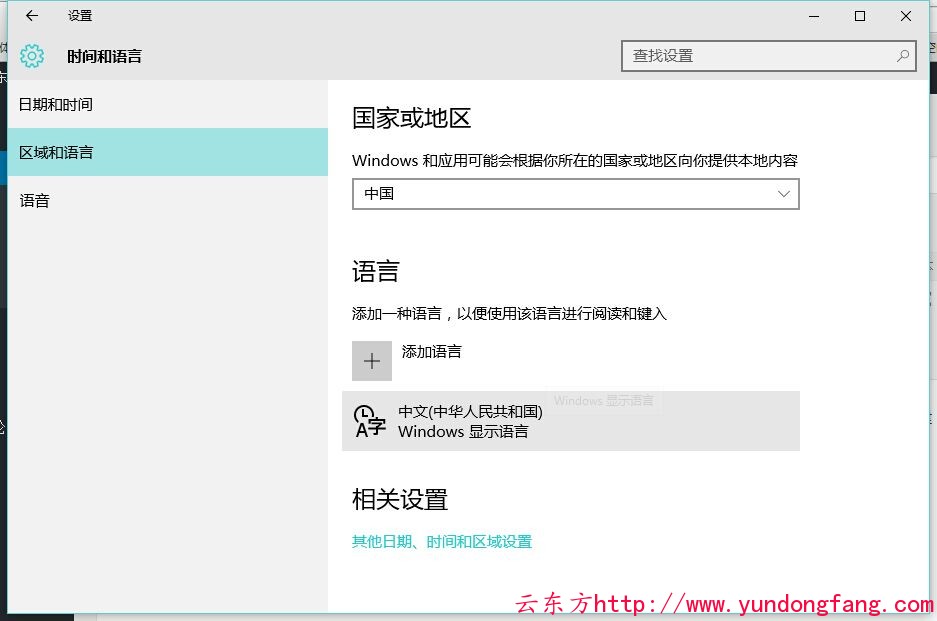Maximize the 设置 window
The image size is (937, 621).
[860, 16]
